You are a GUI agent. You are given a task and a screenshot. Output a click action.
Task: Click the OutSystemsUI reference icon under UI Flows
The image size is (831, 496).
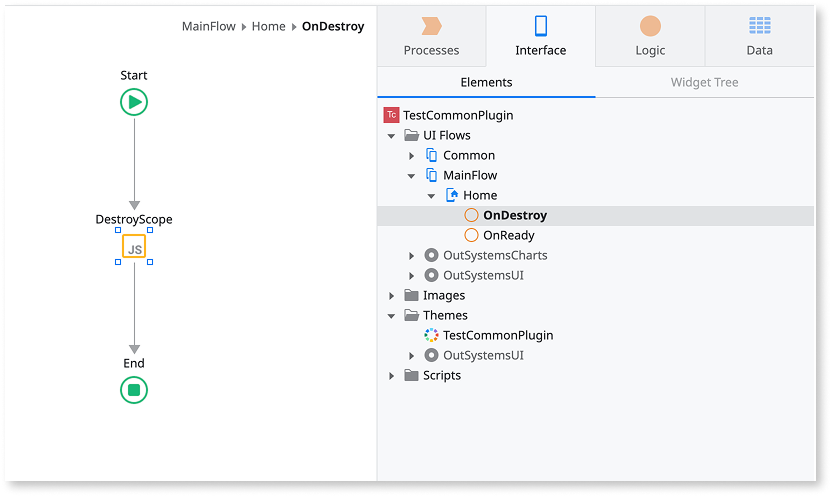click(431, 276)
